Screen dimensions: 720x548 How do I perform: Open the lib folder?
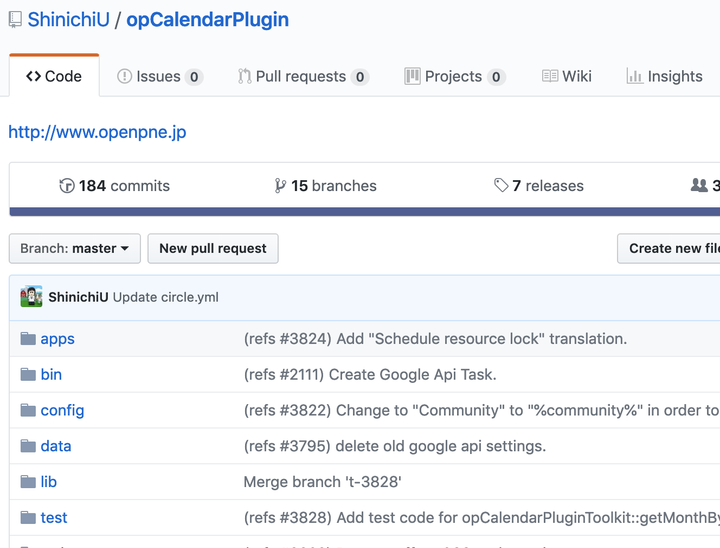click(49, 482)
